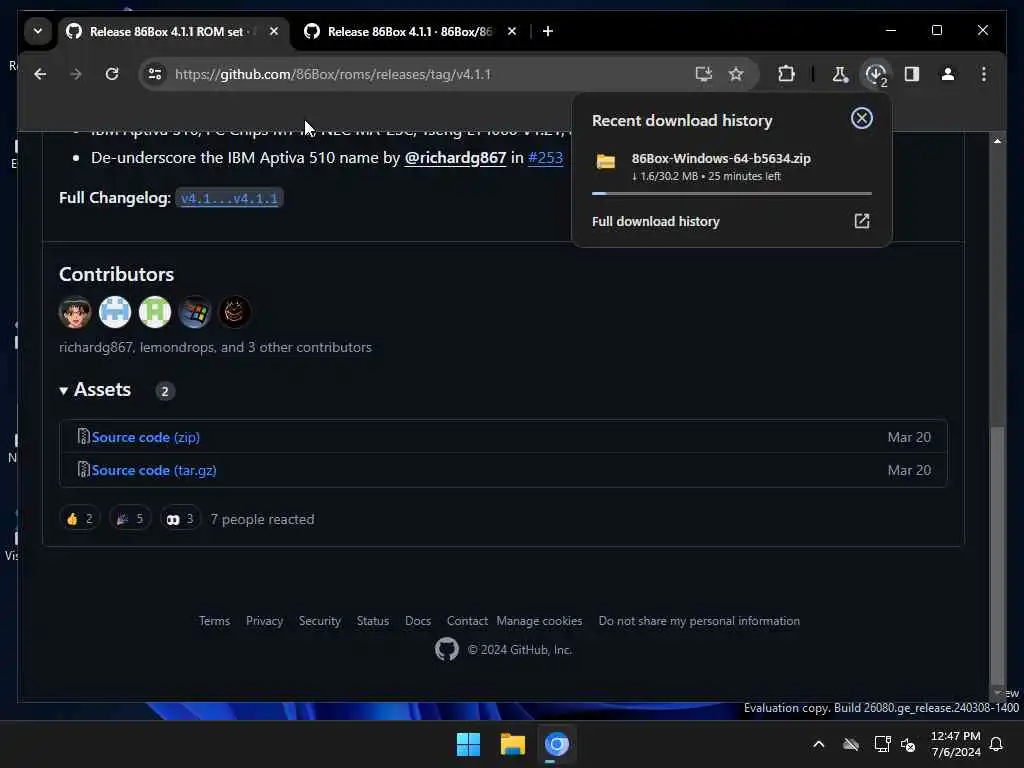Click the eyes reaction button

(x=180, y=519)
